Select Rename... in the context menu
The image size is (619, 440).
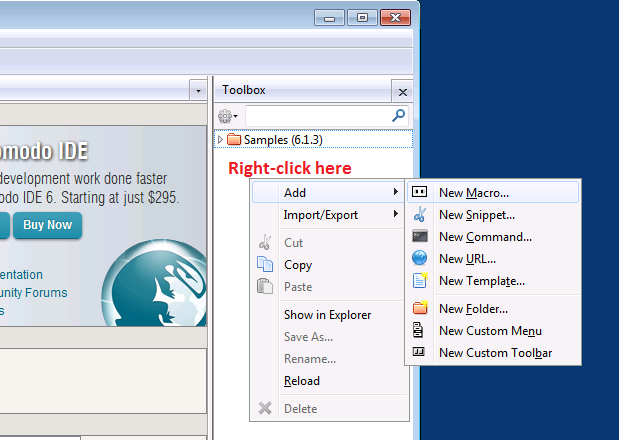click(x=329, y=359)
